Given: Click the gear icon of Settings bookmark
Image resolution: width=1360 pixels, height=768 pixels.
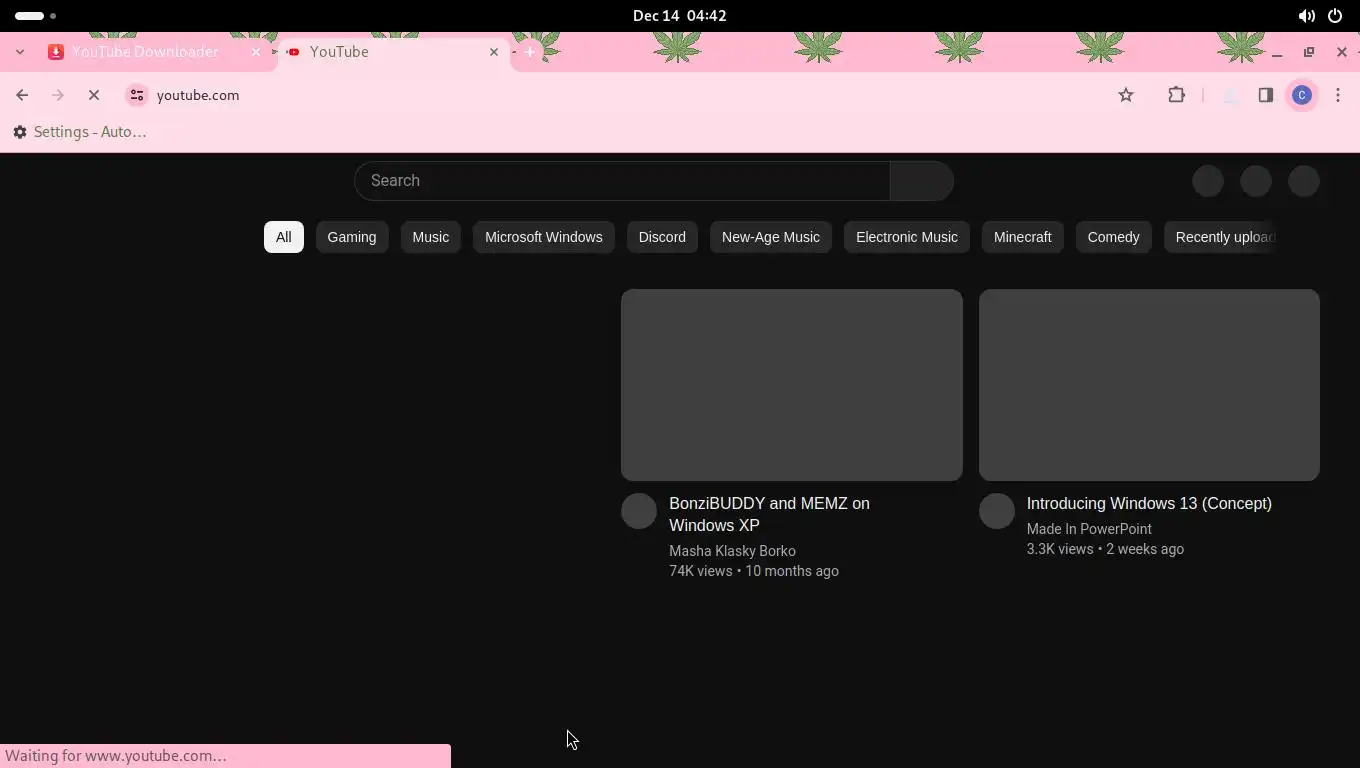Looking at the screenshot, I should (20, 132).
